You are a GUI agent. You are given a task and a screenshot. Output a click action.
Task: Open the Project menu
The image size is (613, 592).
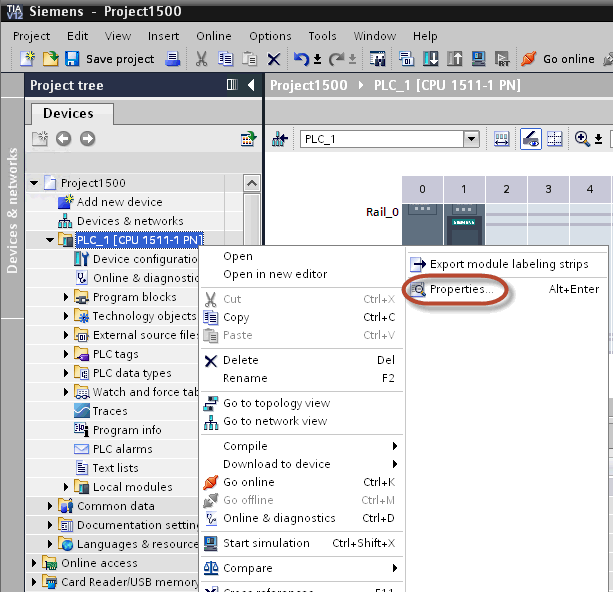31,36
